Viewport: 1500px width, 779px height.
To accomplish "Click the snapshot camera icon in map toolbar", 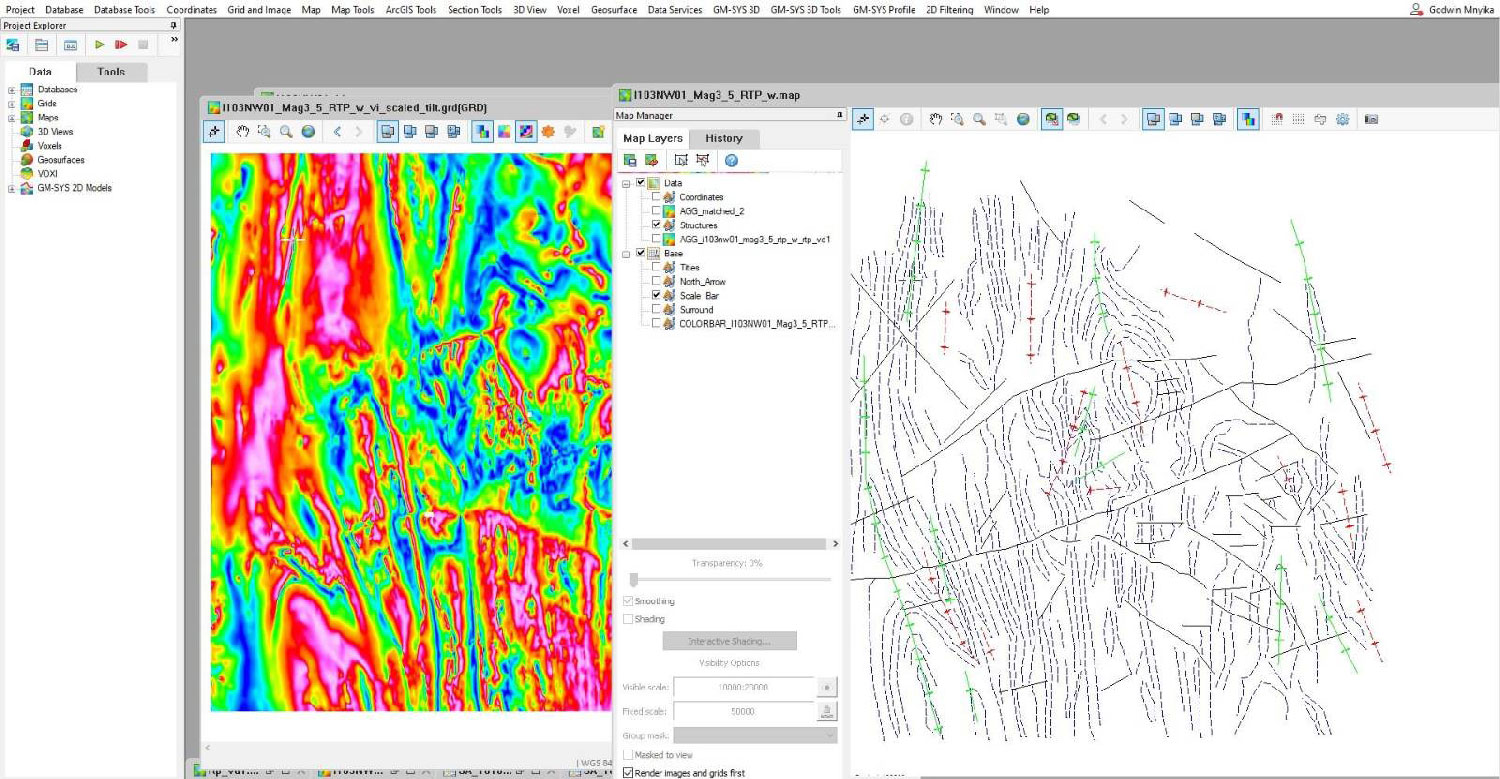I will (1371, 119).
